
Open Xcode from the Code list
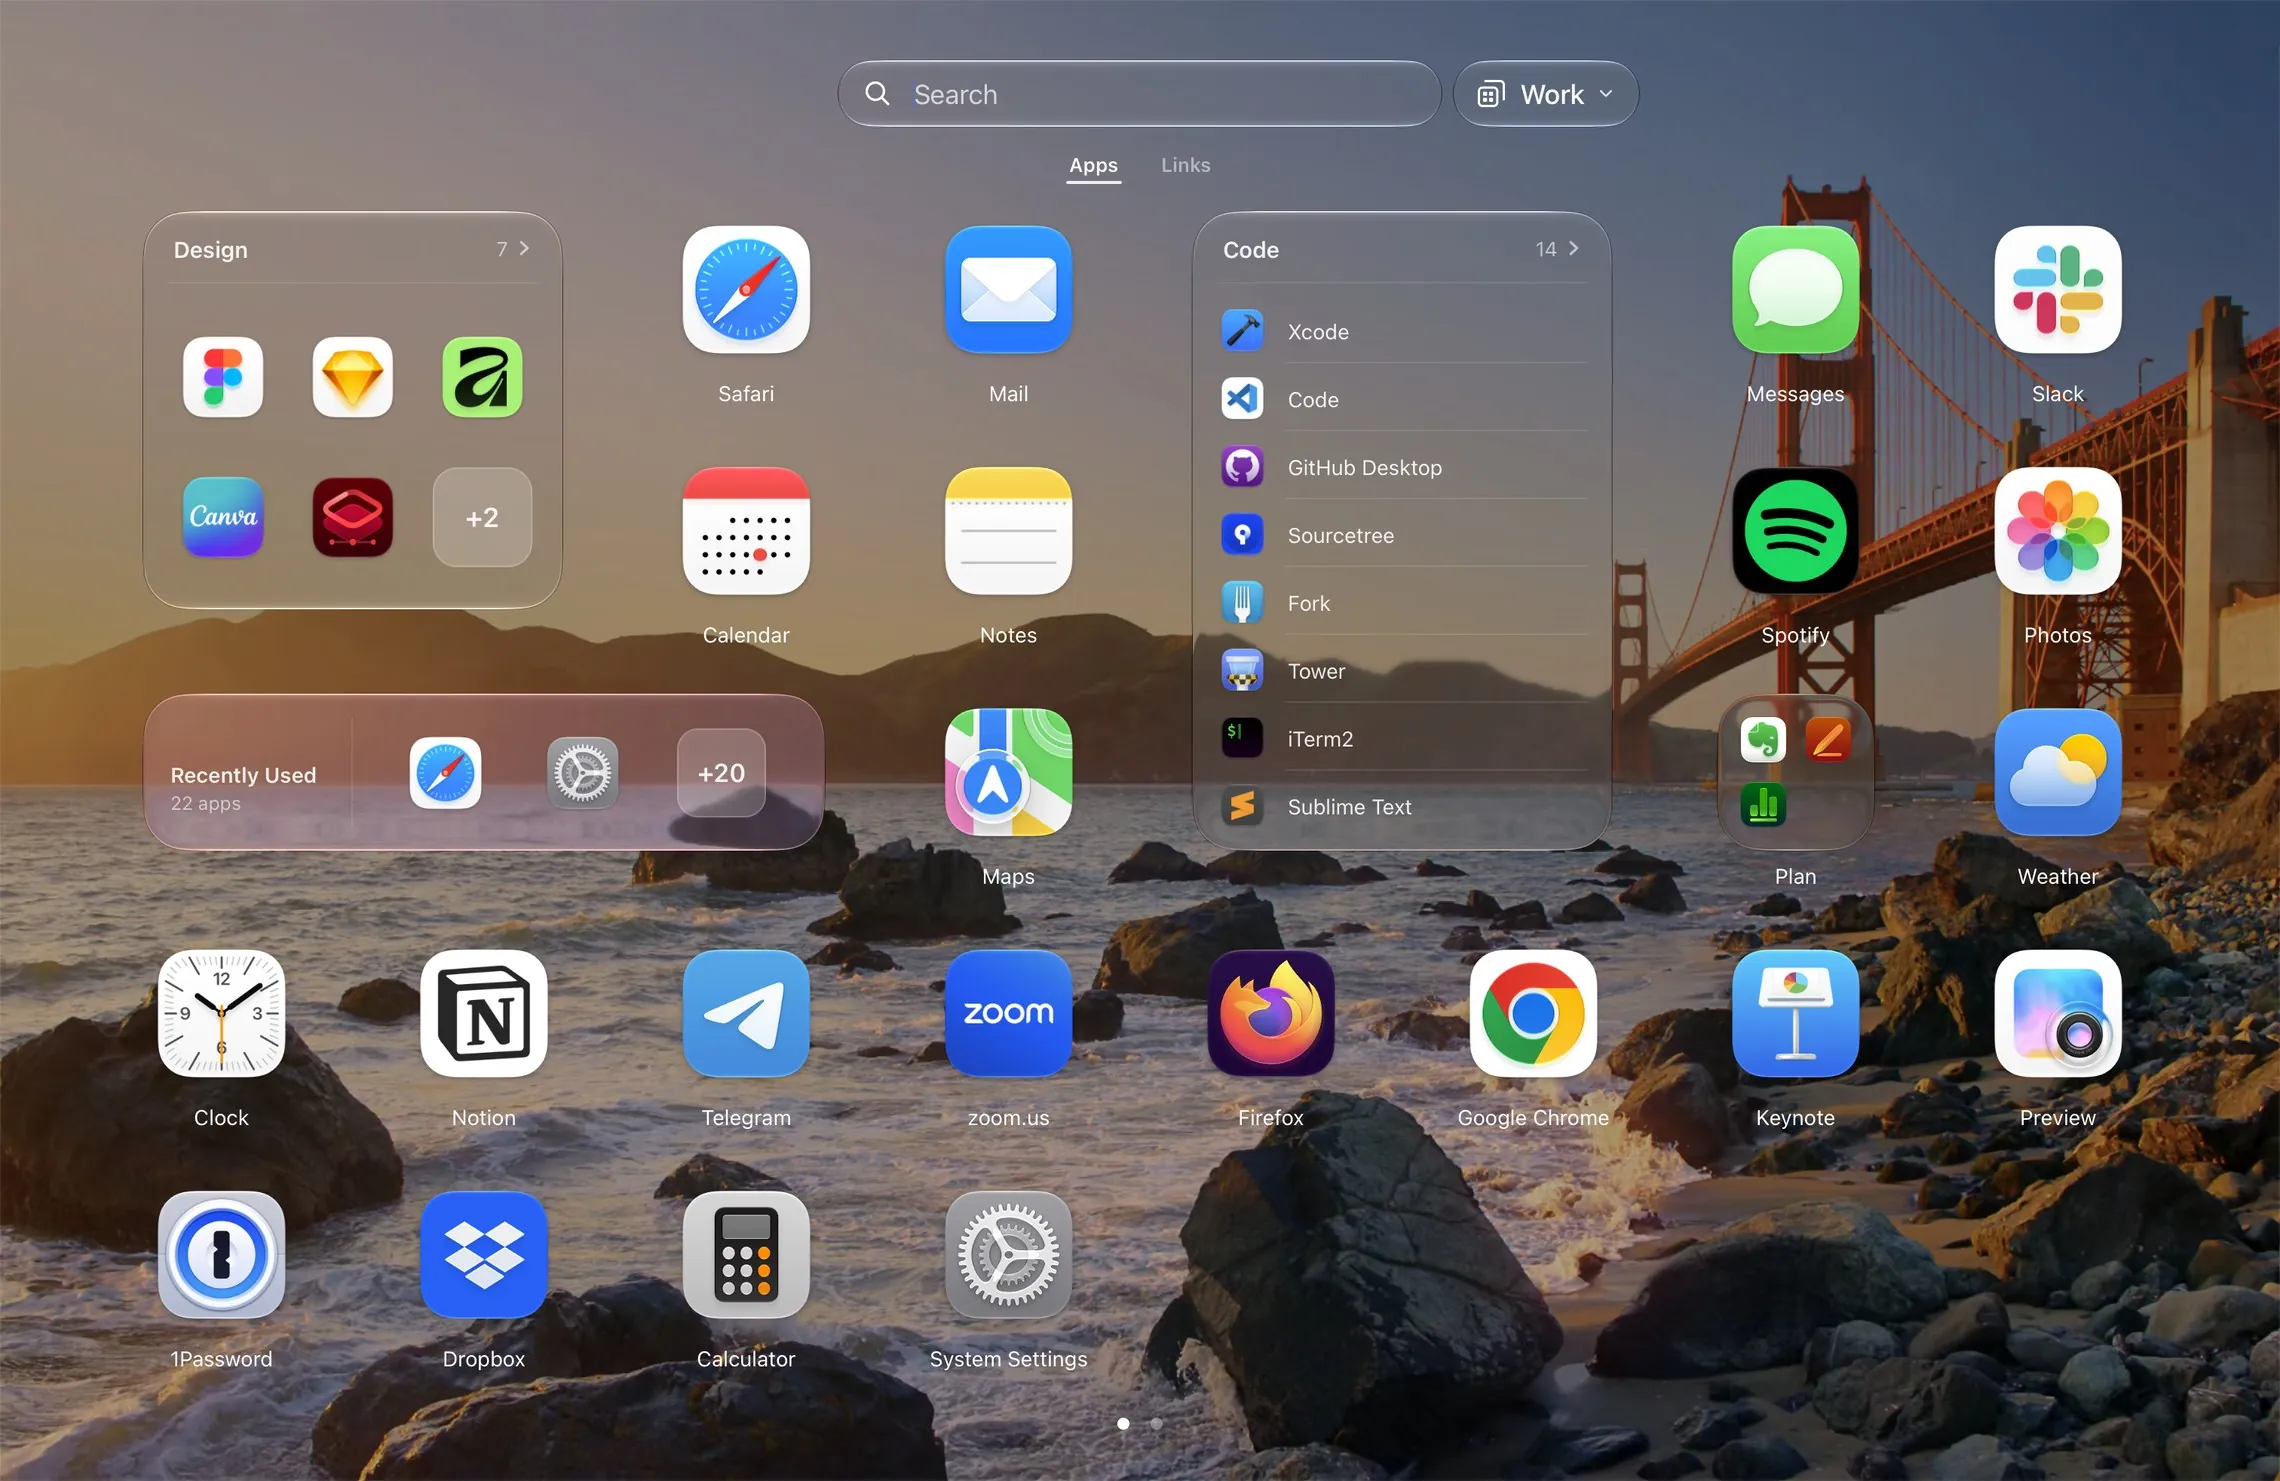tap(1402, 331)
